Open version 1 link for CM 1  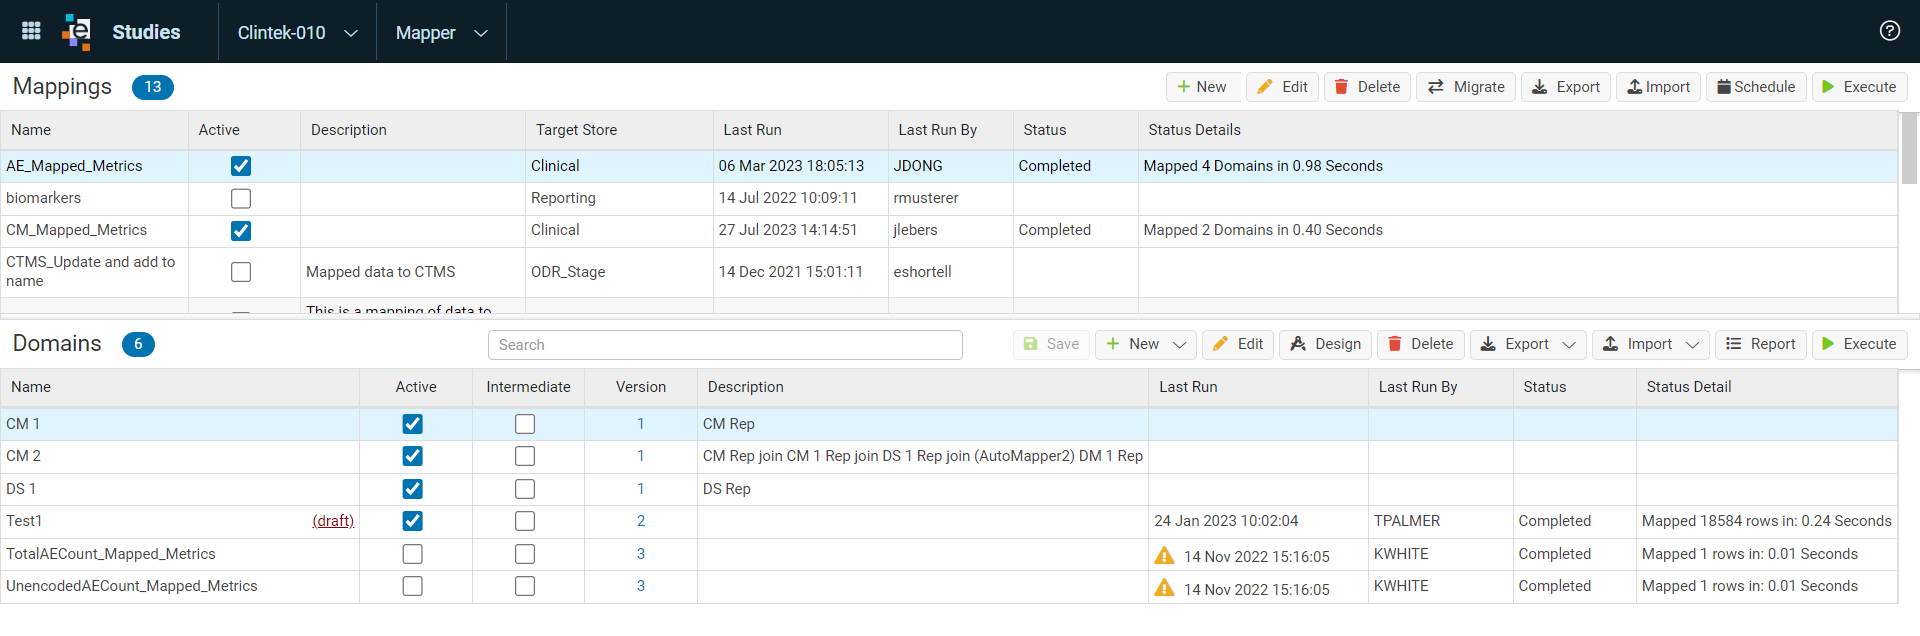641,424
